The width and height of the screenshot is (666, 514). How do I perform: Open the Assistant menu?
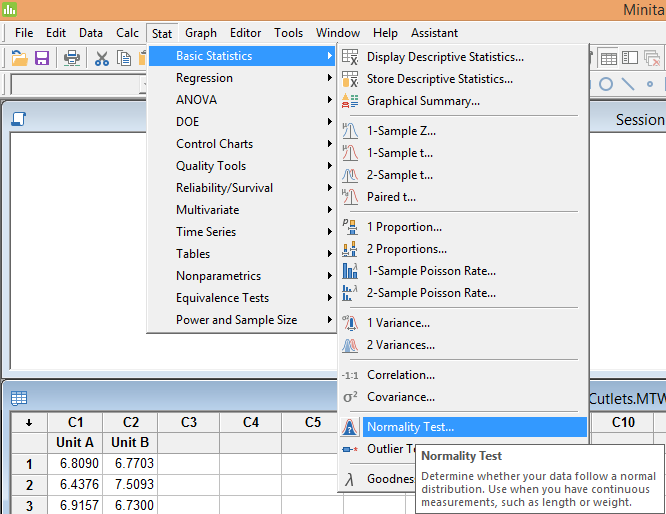(x=434, y=33)
